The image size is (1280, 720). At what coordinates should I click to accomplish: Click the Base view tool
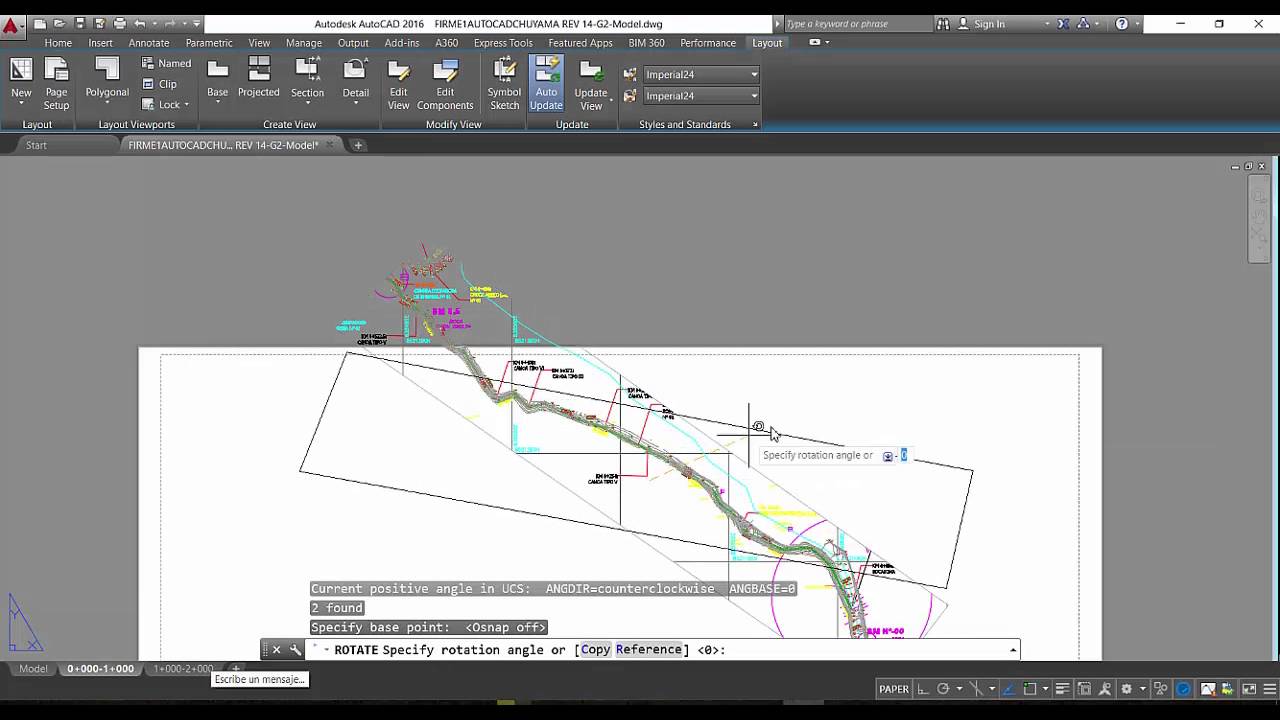click(x=217, y=82)
